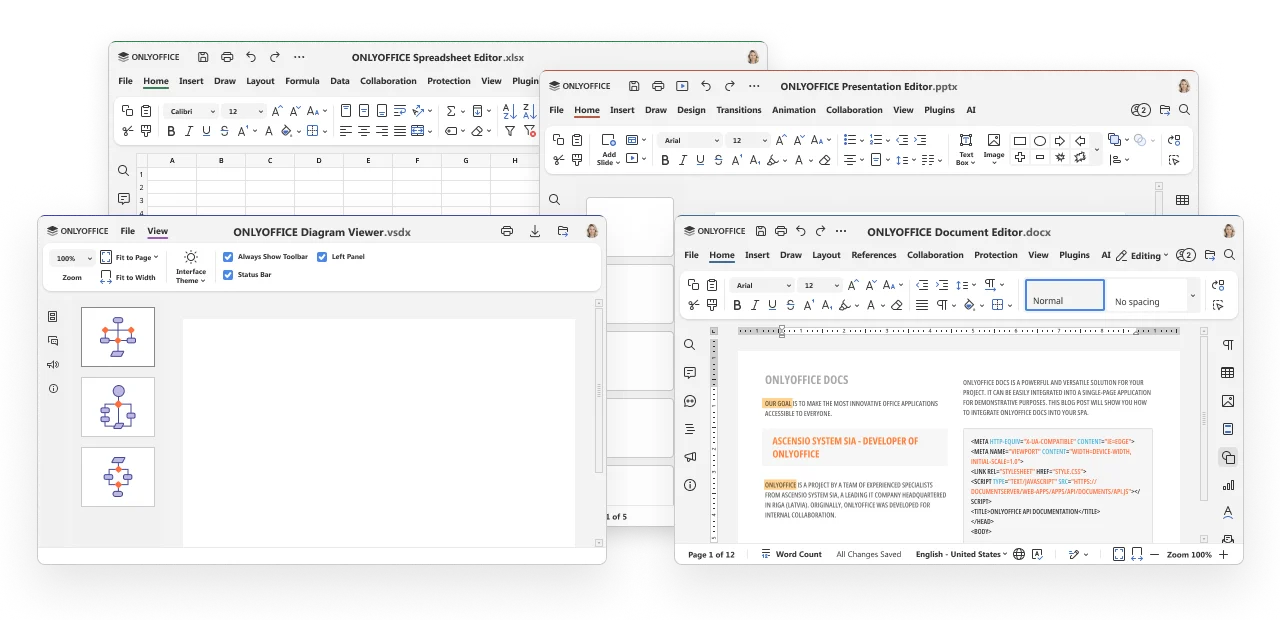1280x620 pixels.
Task: Click Page 1 of 12 in the status bar
Action: coord(711,554)
